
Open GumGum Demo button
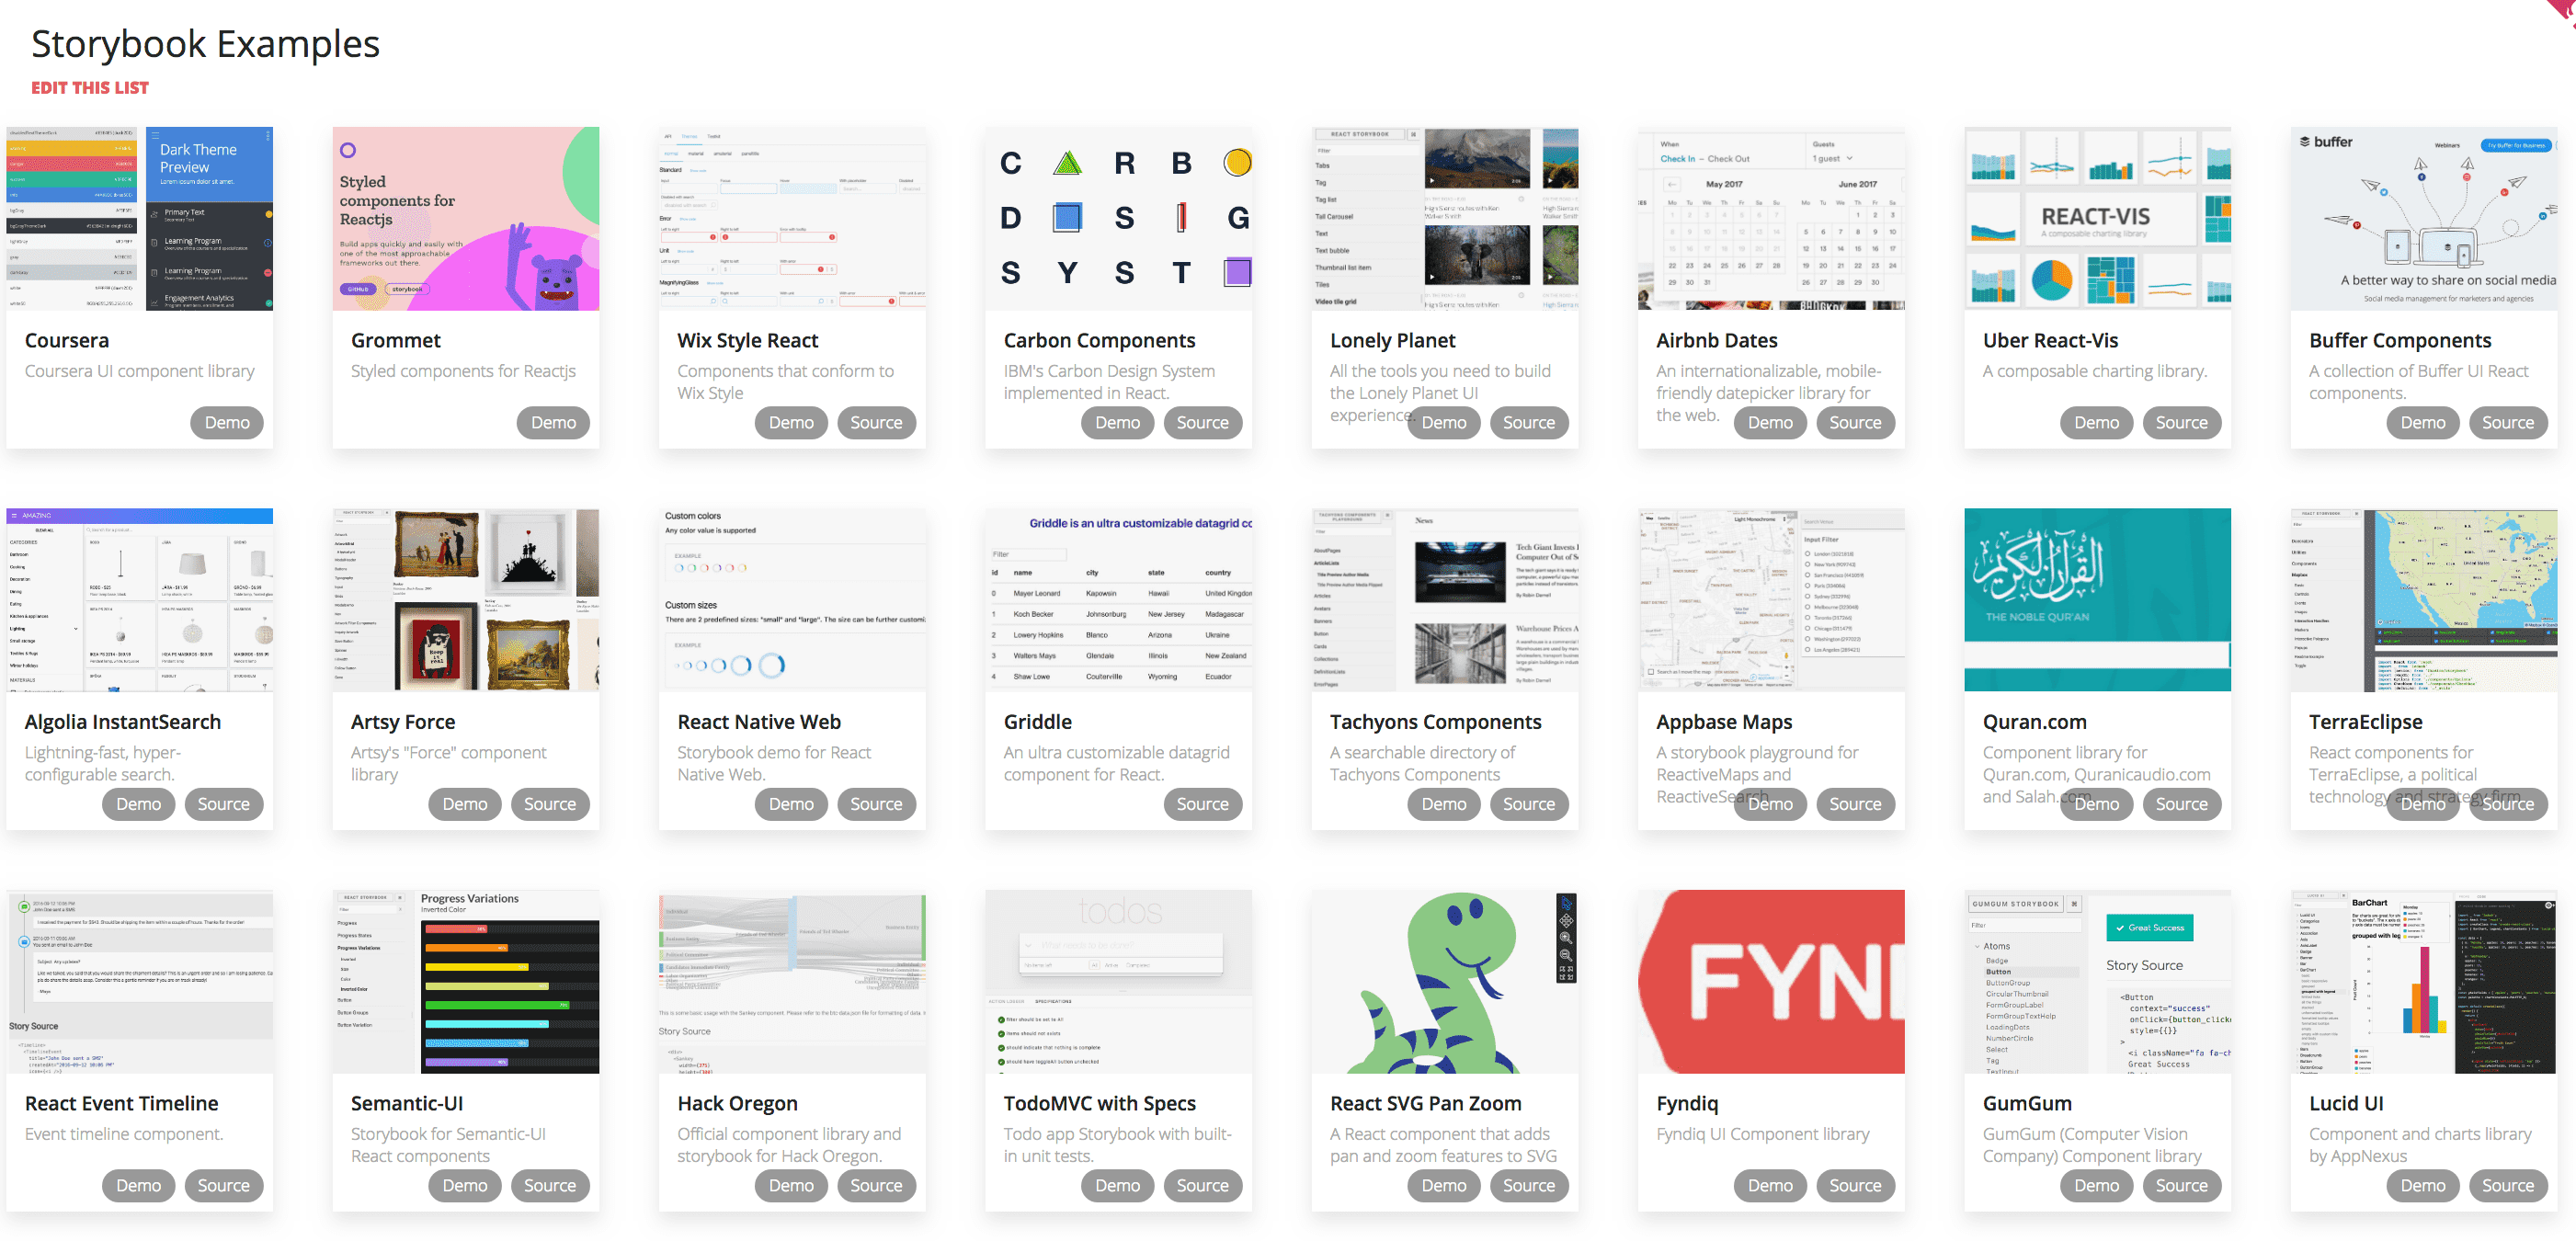pyautogui.click(x=2097, y=1186)
